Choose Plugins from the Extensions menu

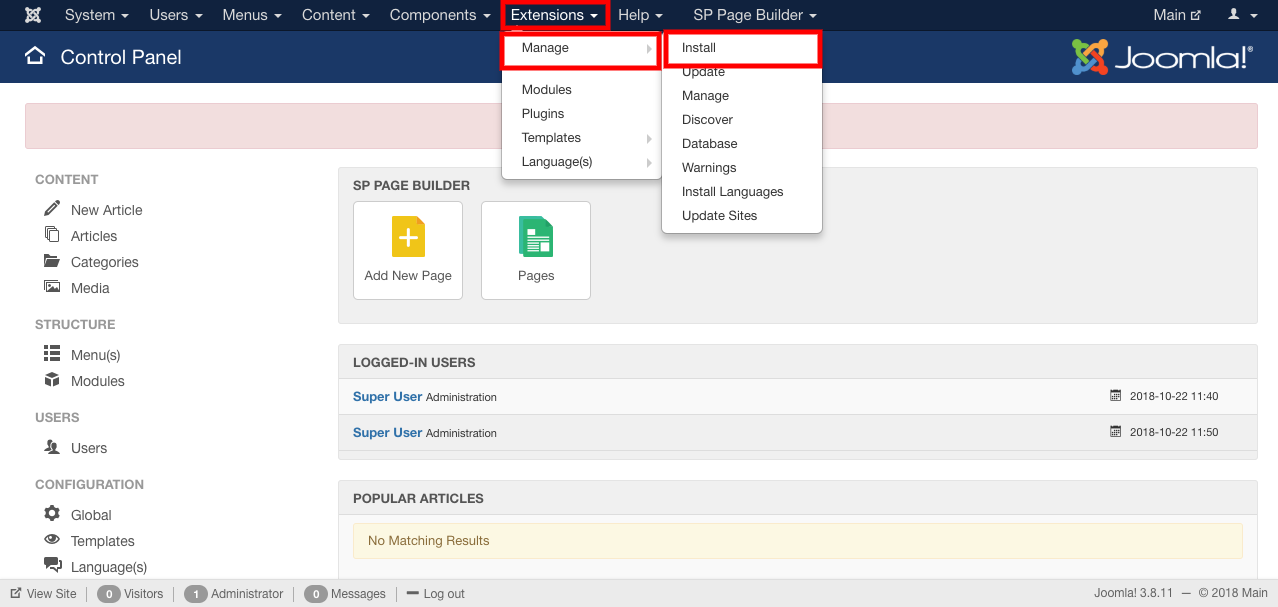[582, 114]
